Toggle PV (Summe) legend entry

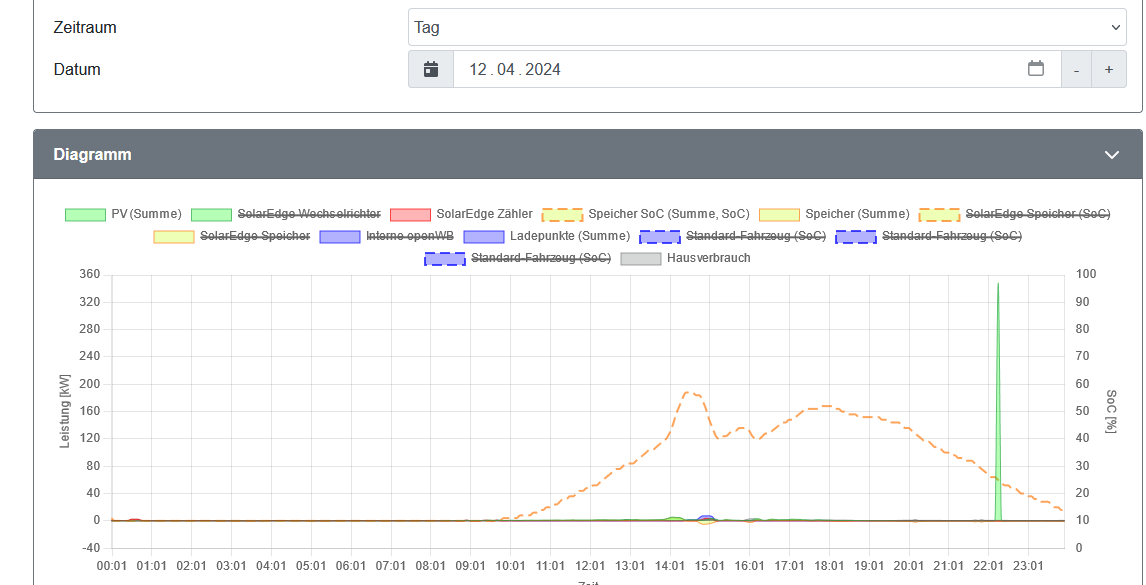point(123,214)
